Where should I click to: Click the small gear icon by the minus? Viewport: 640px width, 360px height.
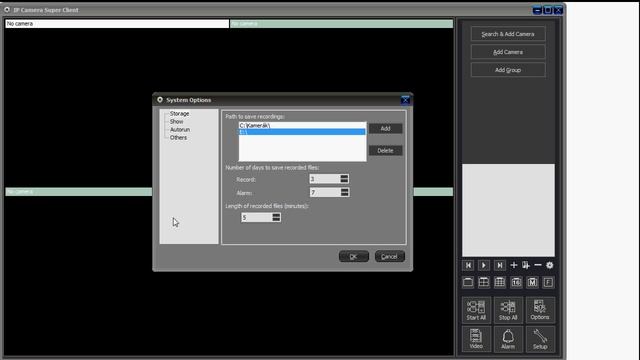pos(550,265)
